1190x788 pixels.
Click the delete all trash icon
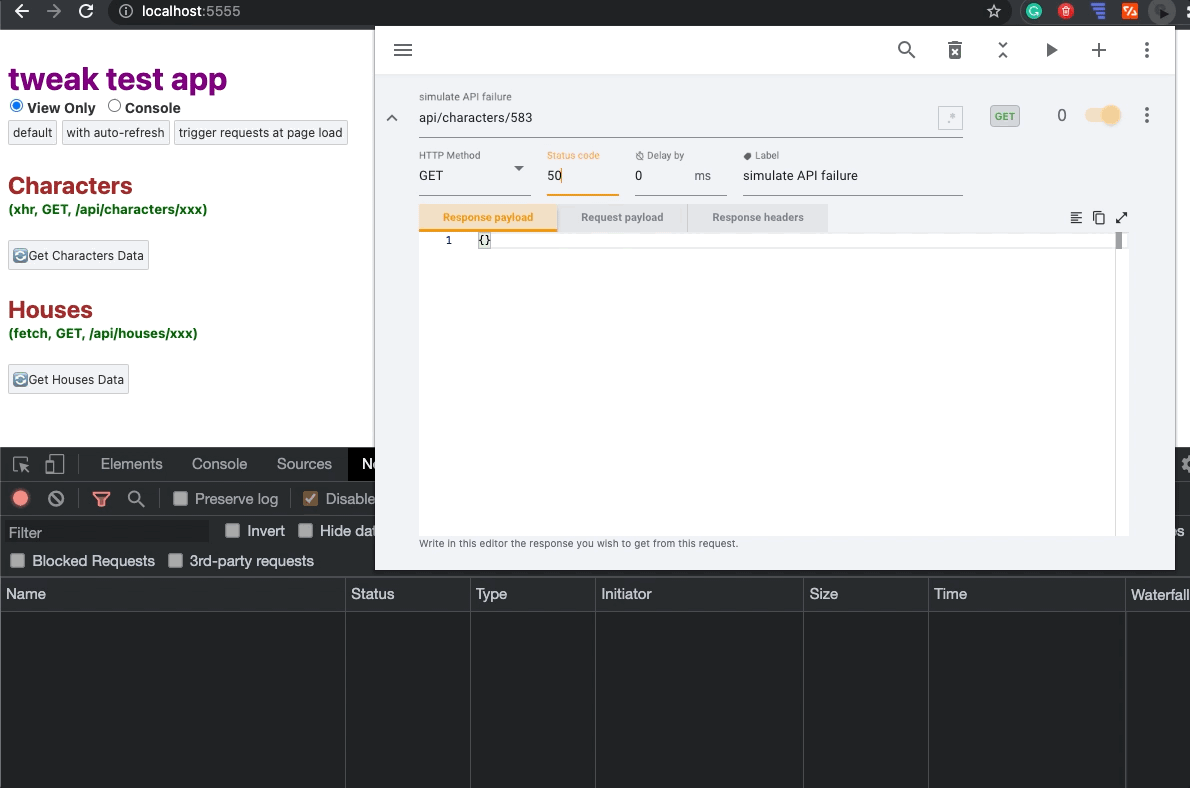pos(955,50)
